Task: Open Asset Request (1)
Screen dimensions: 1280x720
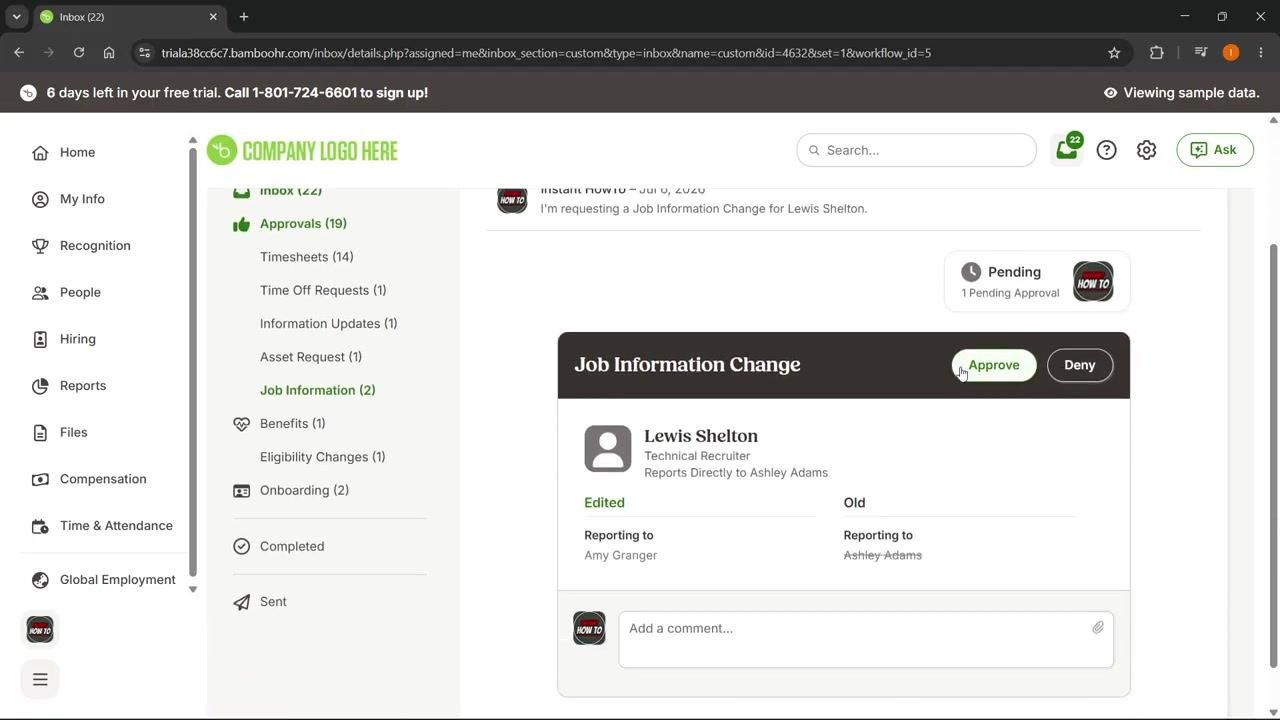Action: [311, 357]
